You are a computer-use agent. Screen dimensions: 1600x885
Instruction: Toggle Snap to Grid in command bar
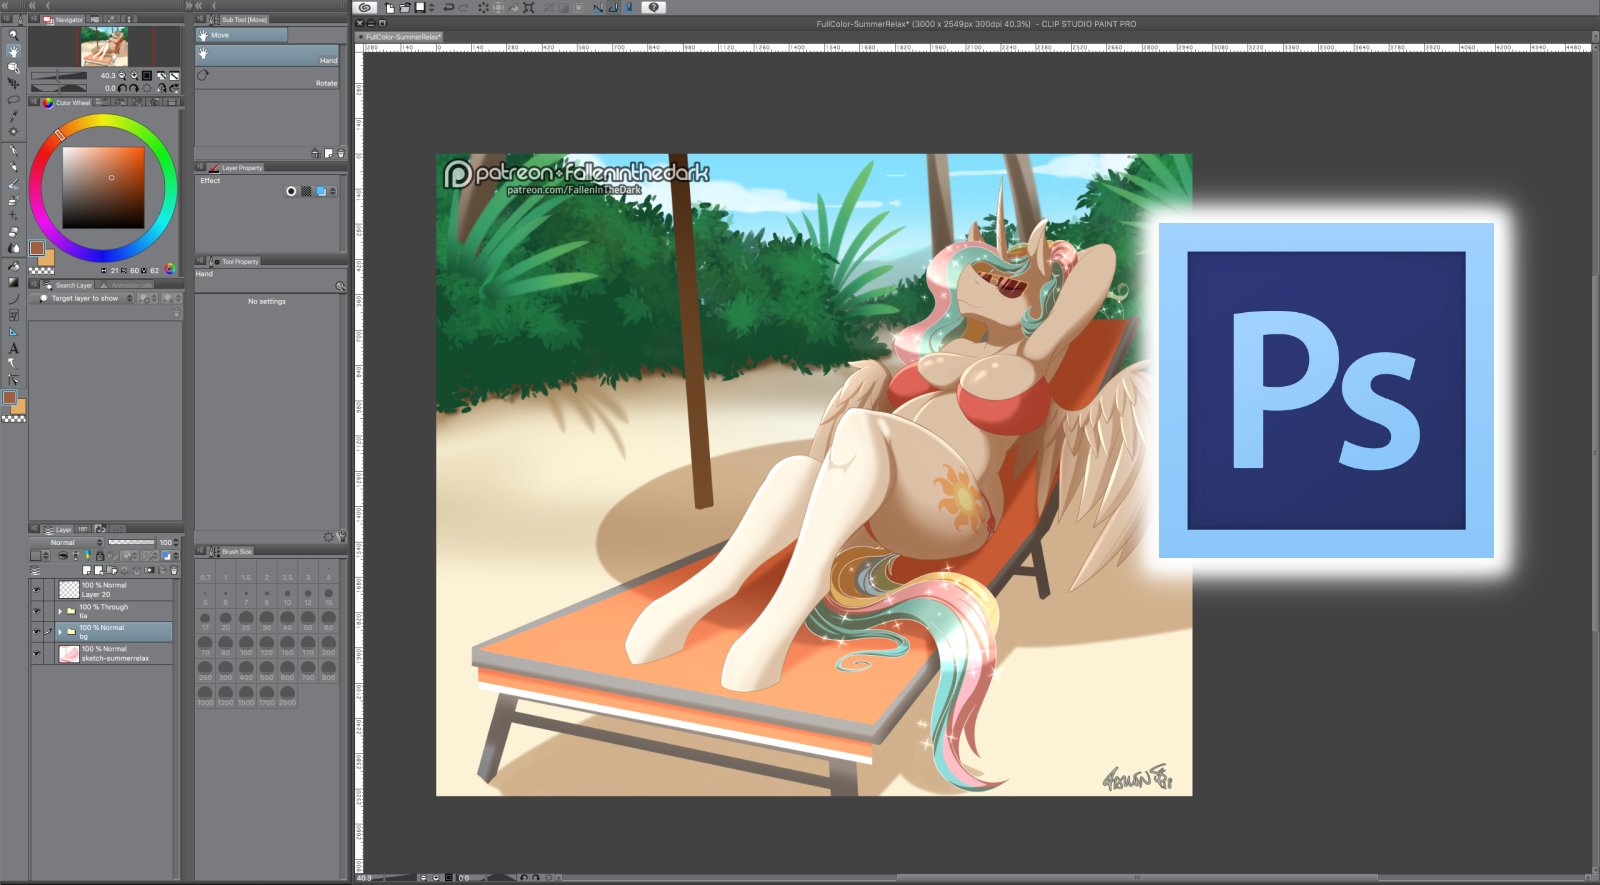628,7
